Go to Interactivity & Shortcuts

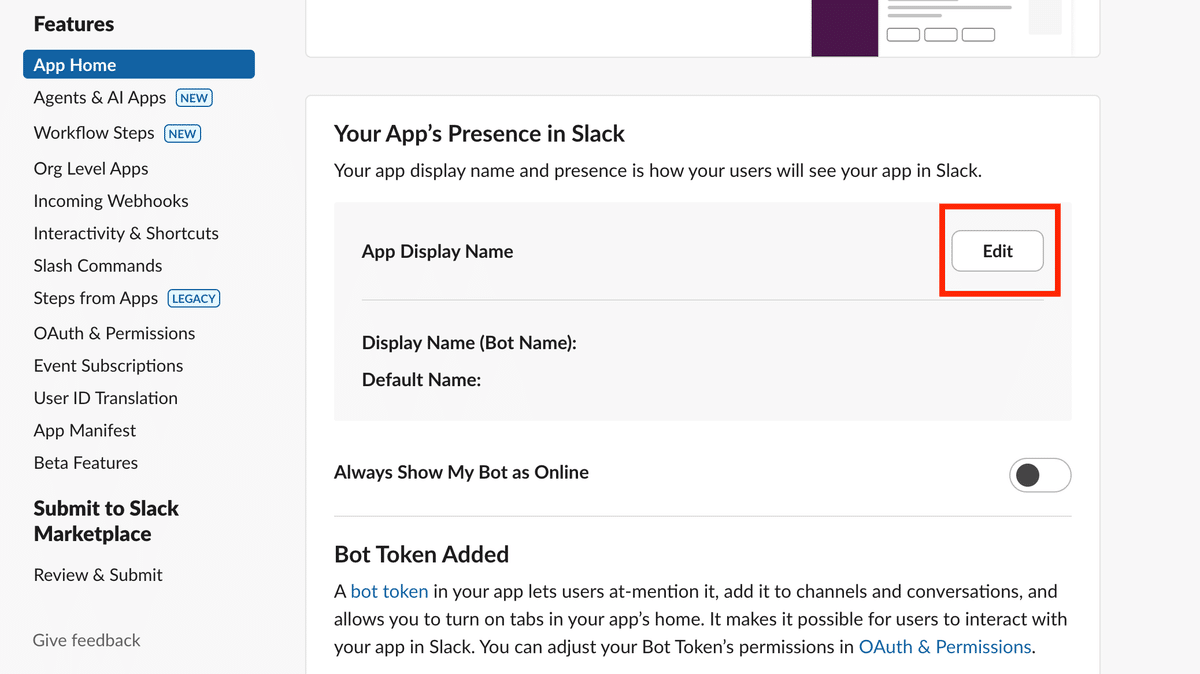[126, 232]
